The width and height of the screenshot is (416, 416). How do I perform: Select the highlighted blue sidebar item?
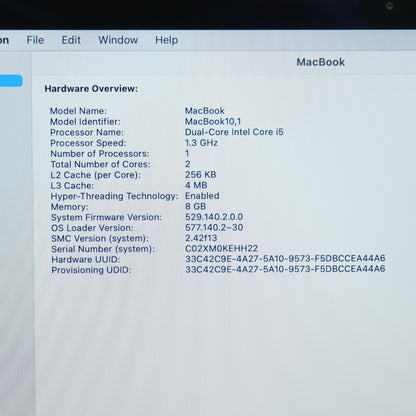11,81
